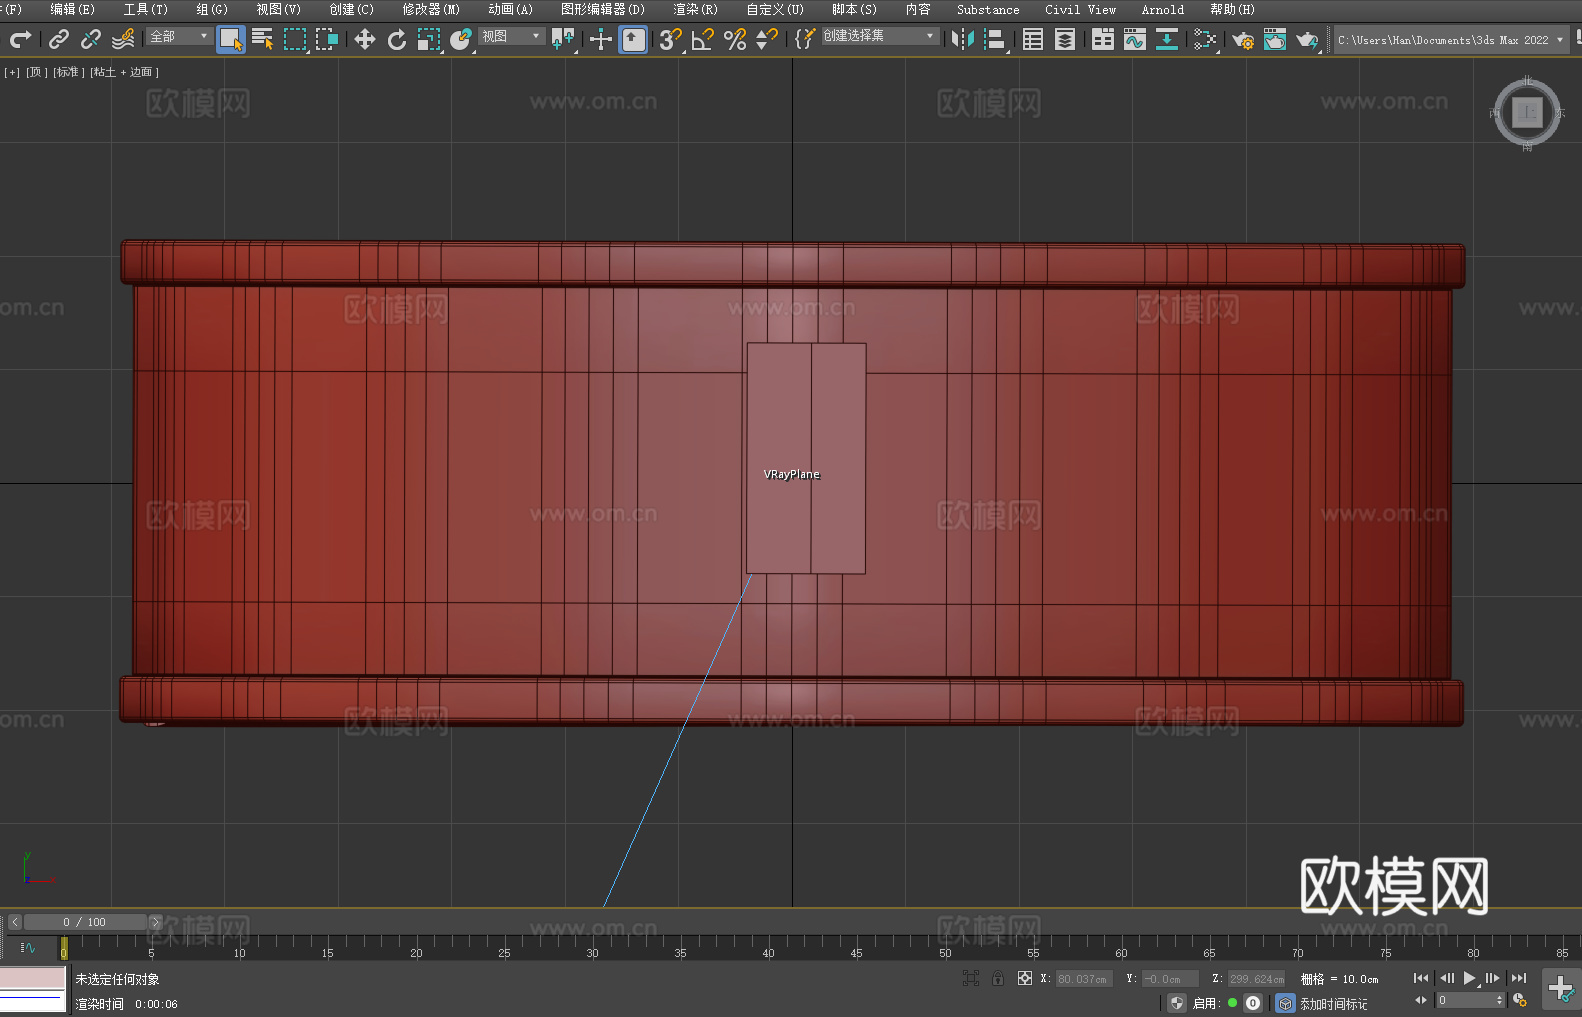Step time slider left with arrow button
1582x1017 pixels.
point(15,922)
